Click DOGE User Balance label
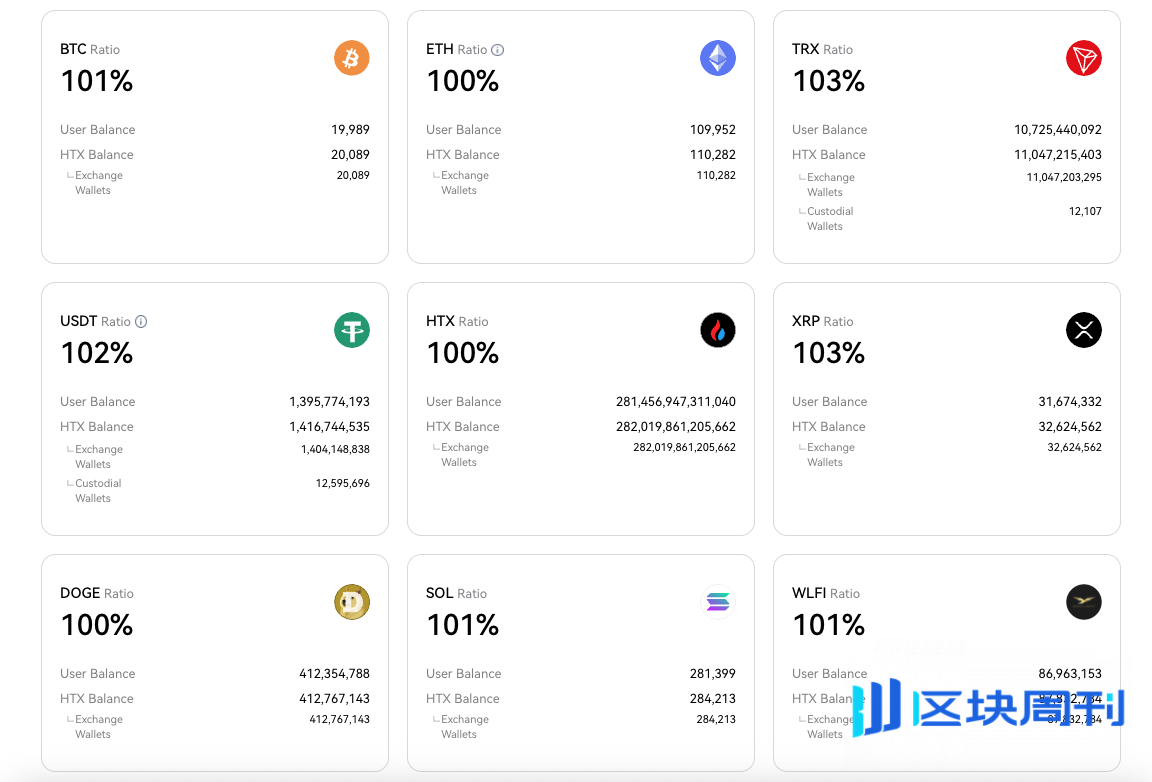This screenshot has width=1152, height=782. 98,673
